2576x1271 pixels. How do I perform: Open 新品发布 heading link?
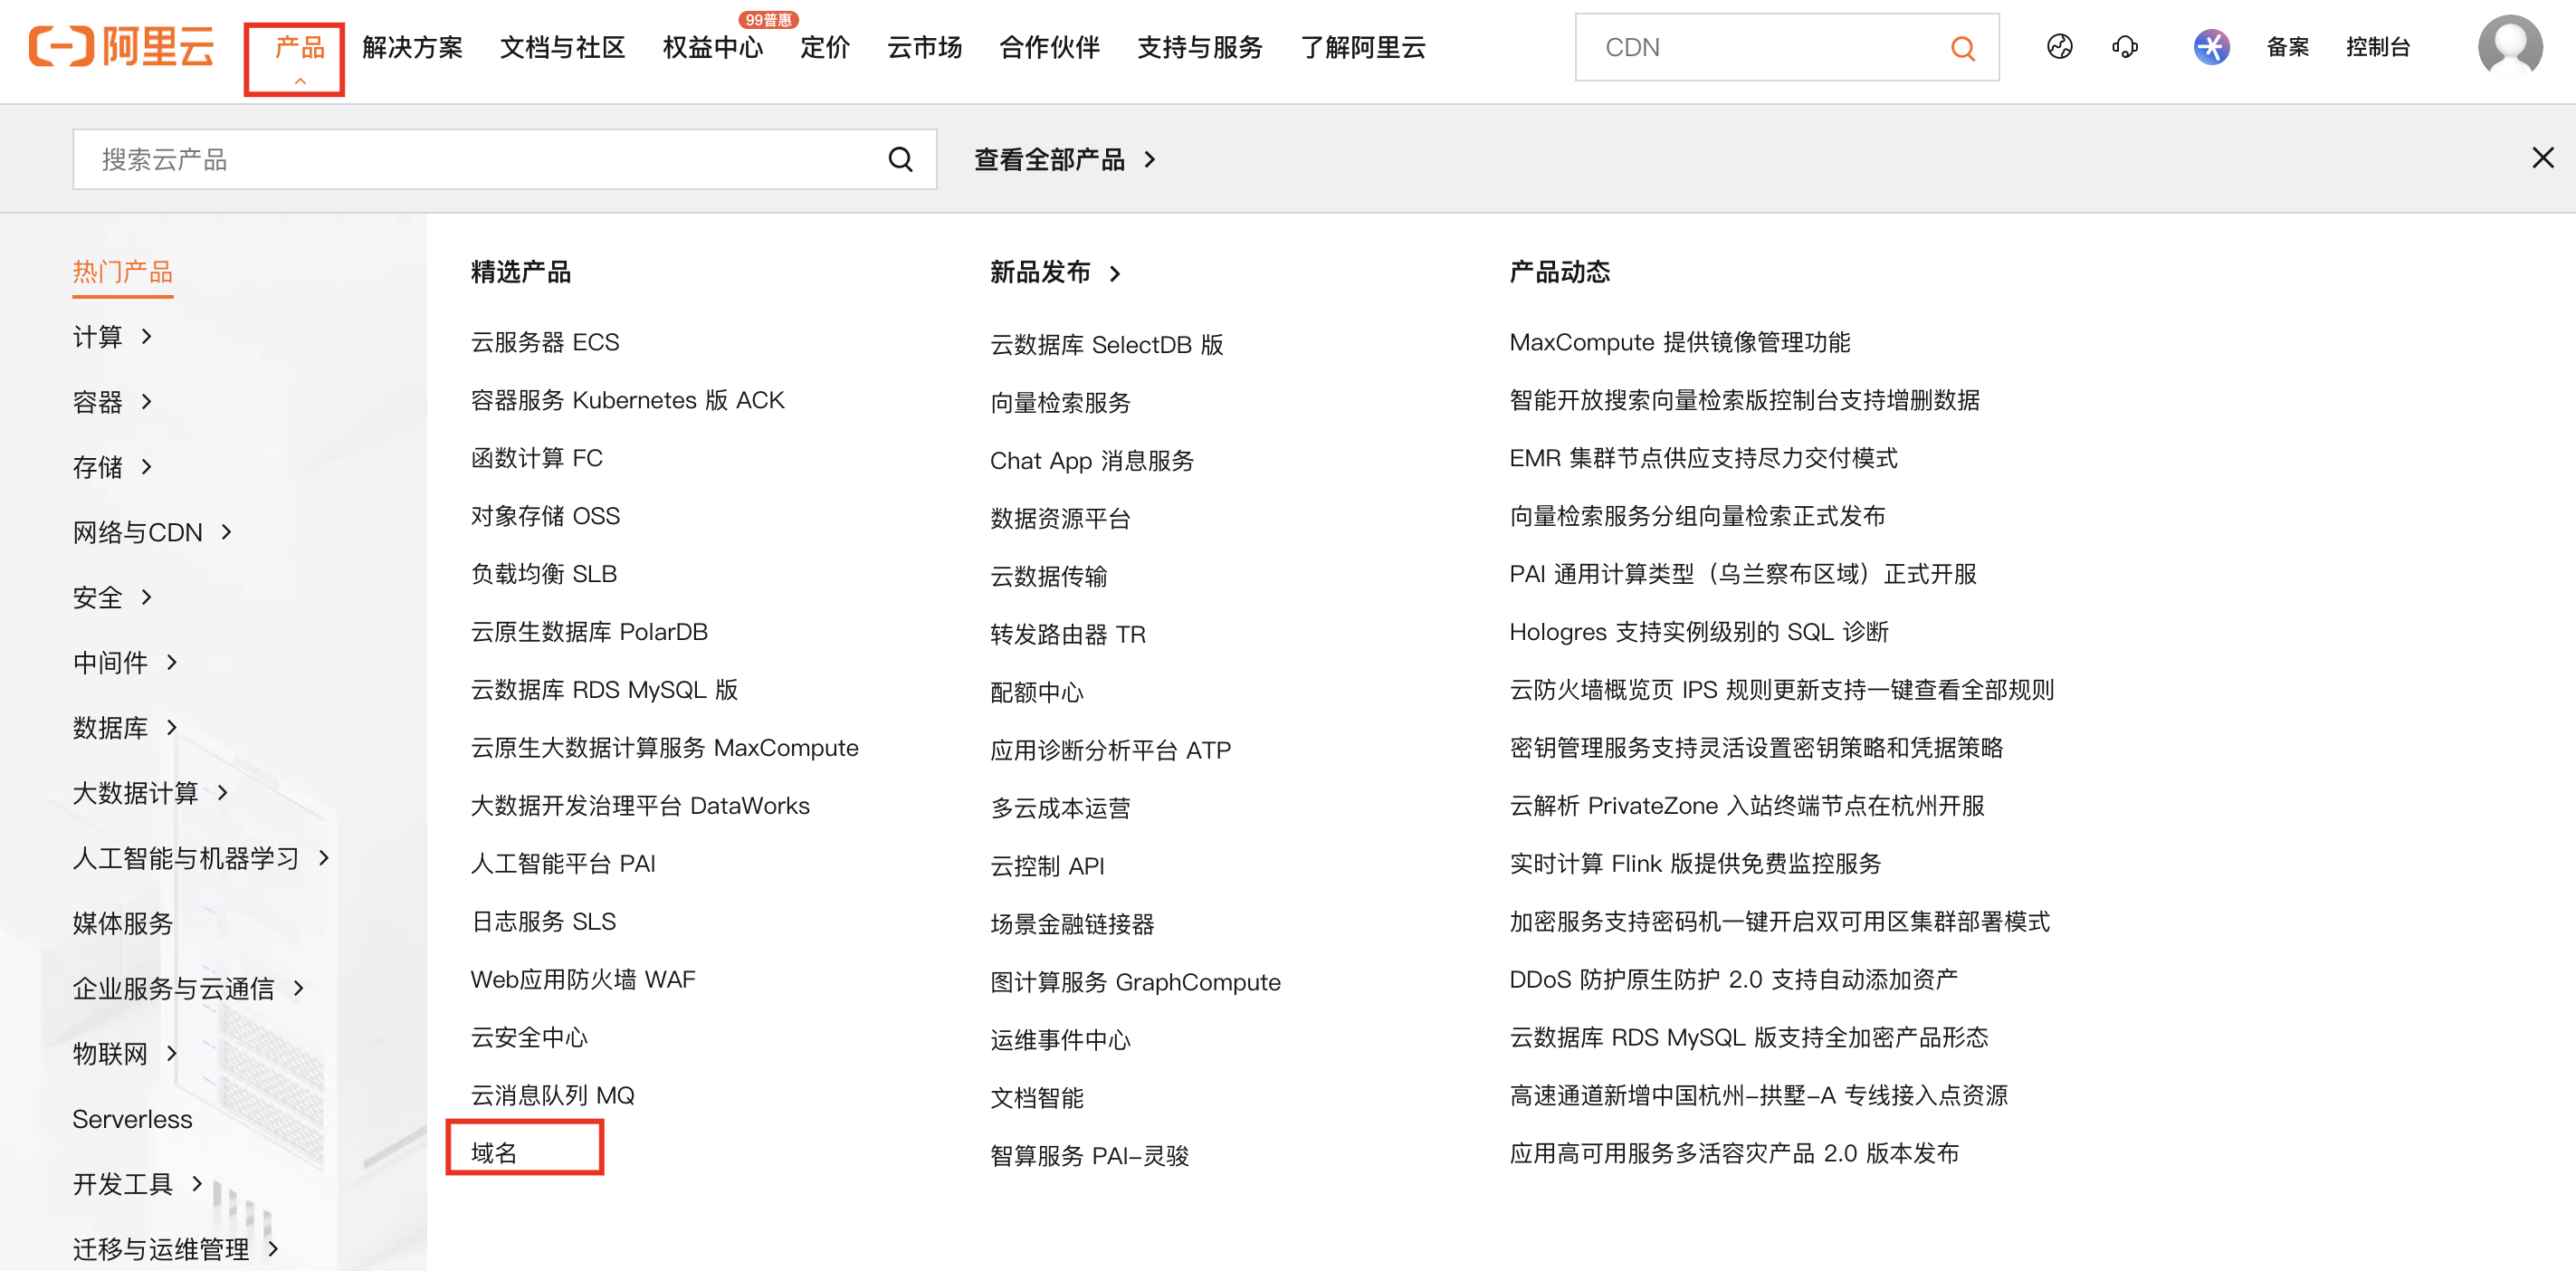pos(1055,272)
